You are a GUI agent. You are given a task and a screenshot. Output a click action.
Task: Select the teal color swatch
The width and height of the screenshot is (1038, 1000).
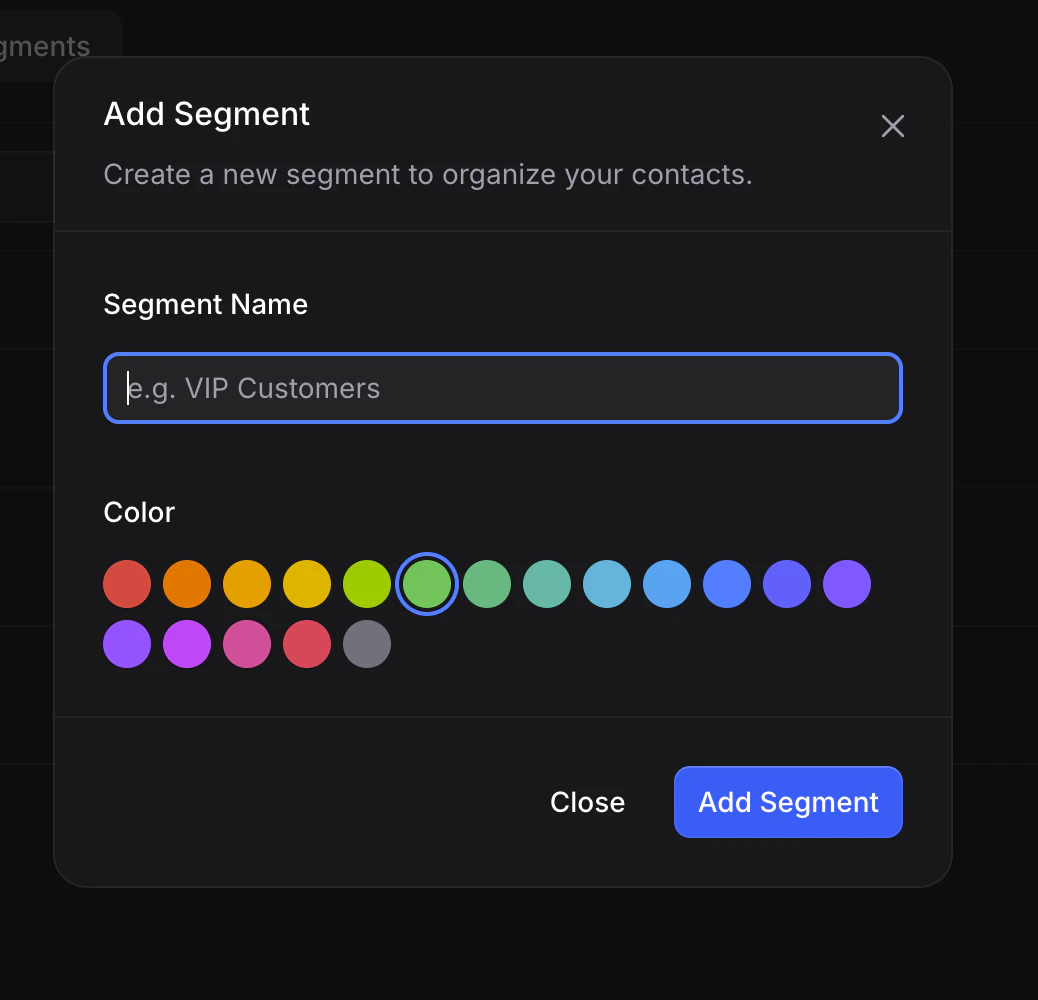point(547,584)
